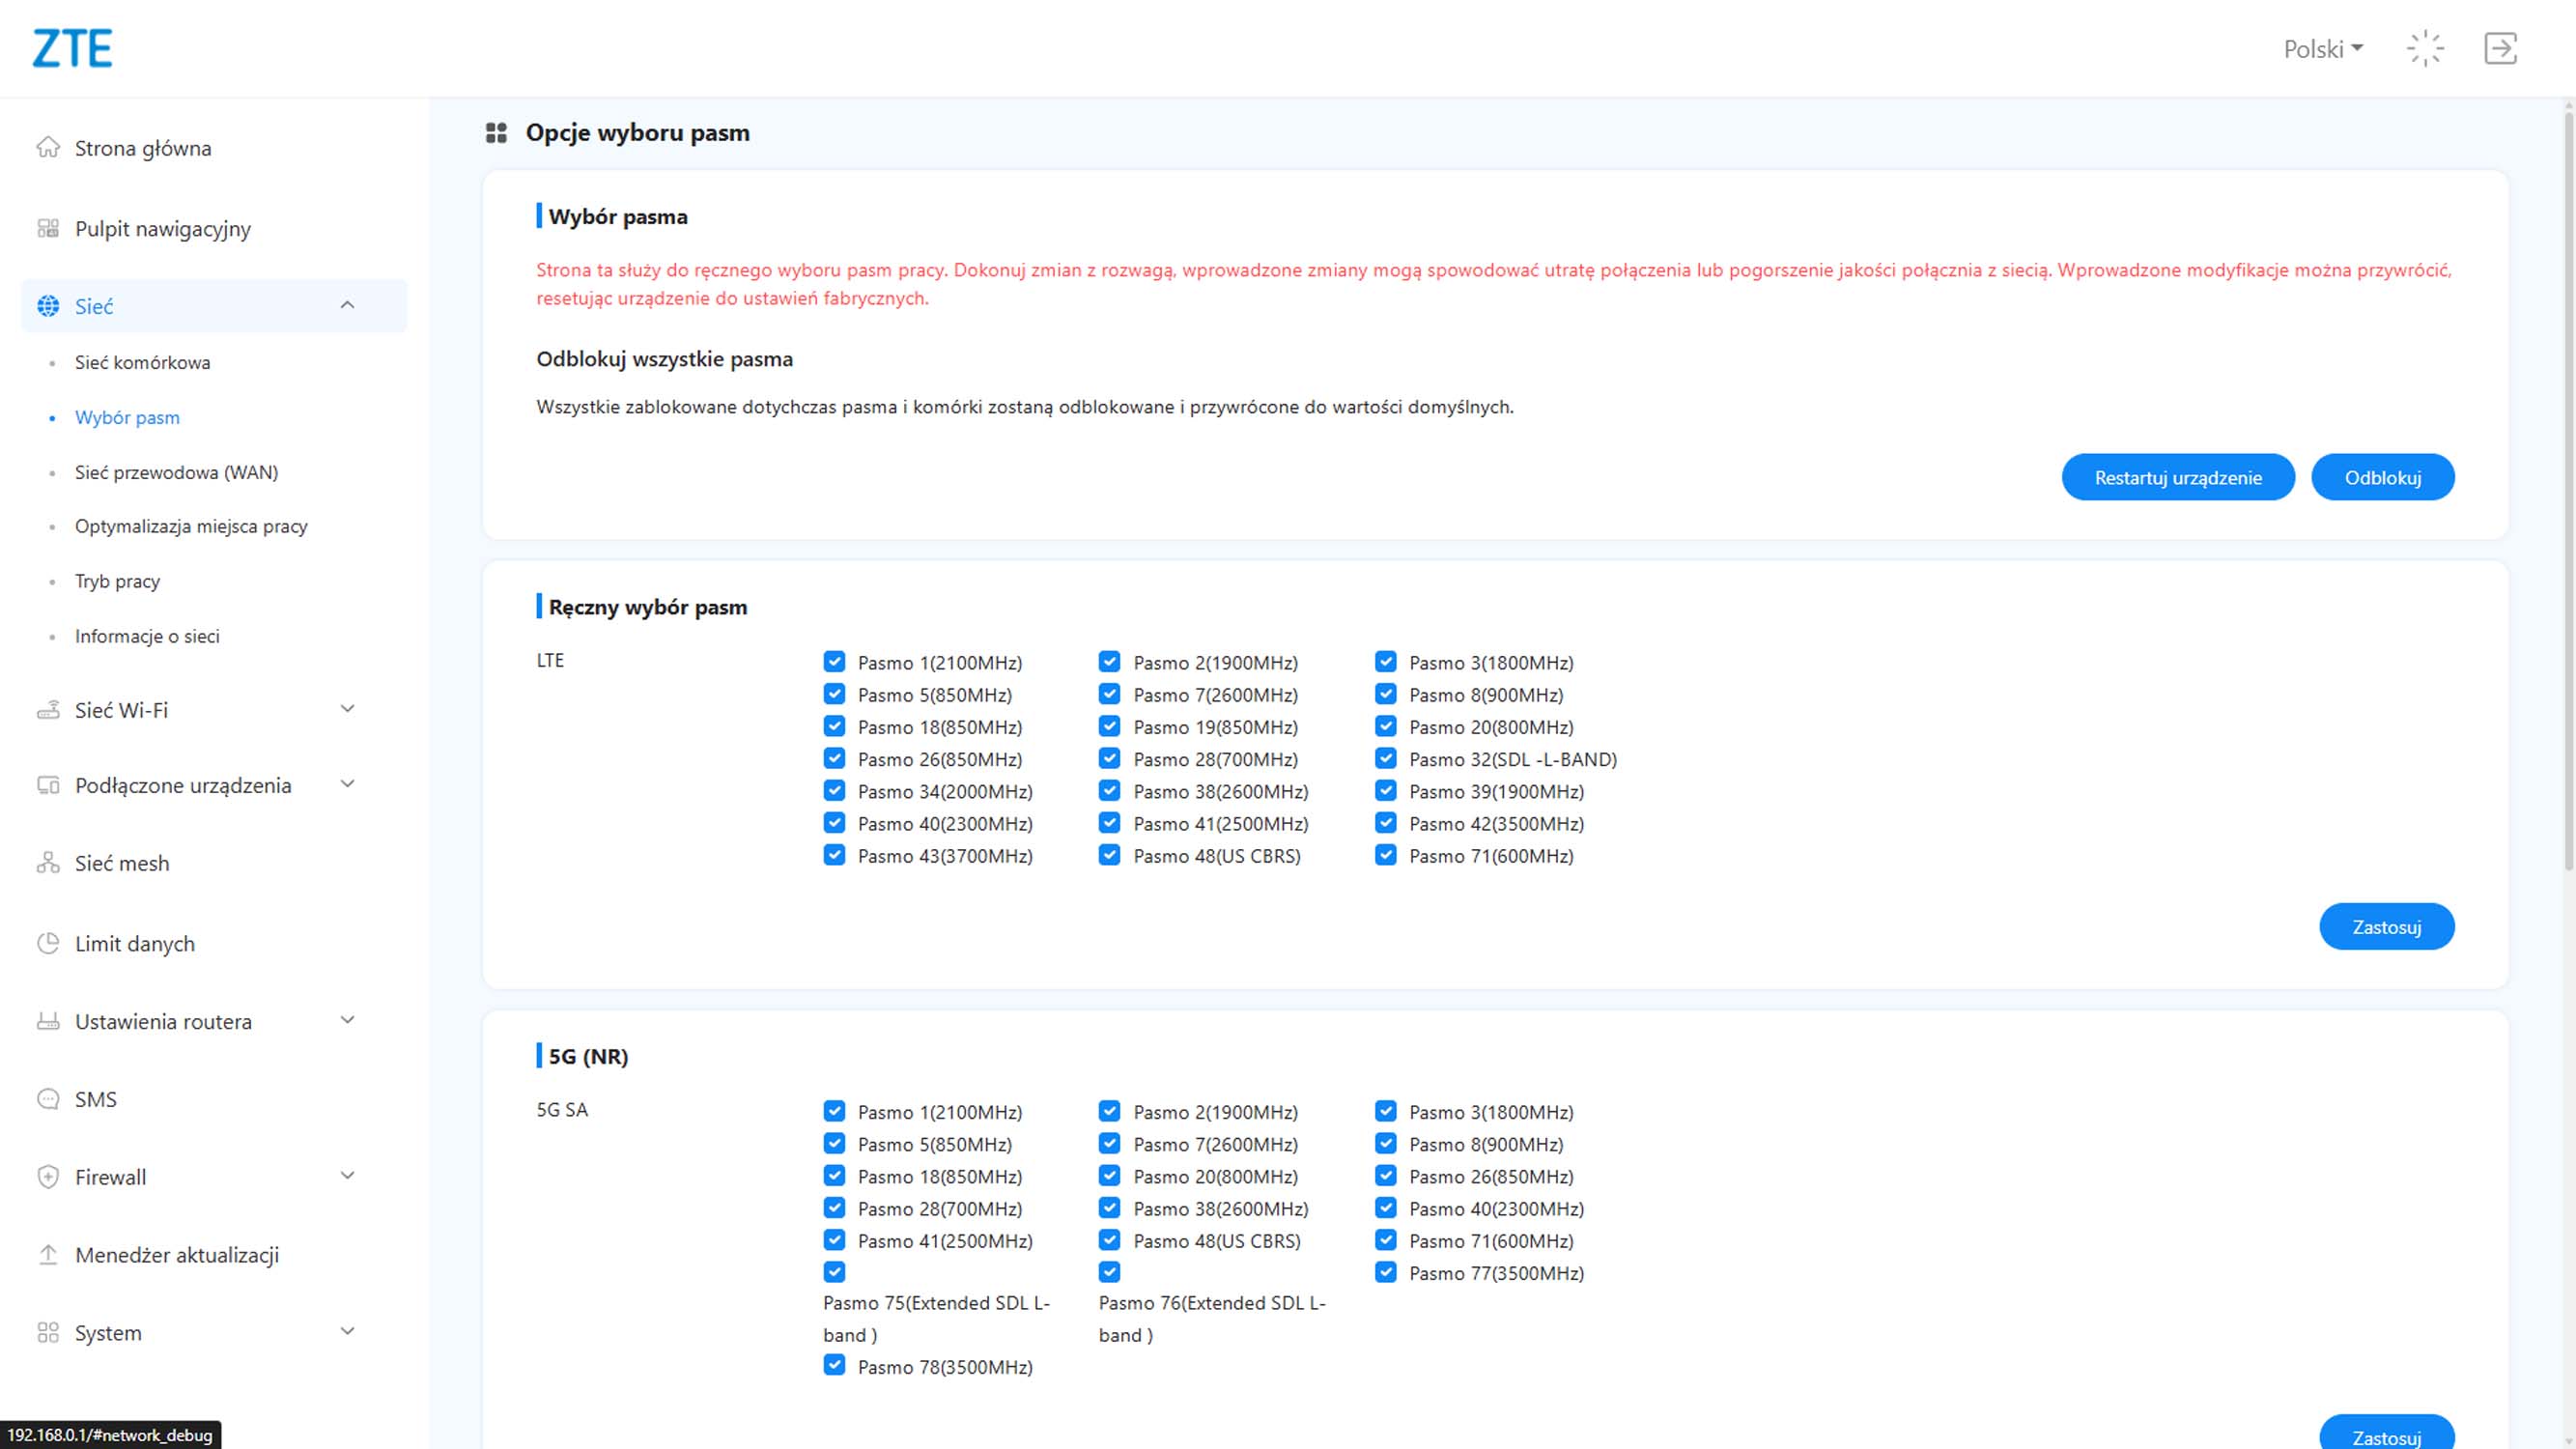
Task: Click the ZTE logo
Action: pos(72,48)
